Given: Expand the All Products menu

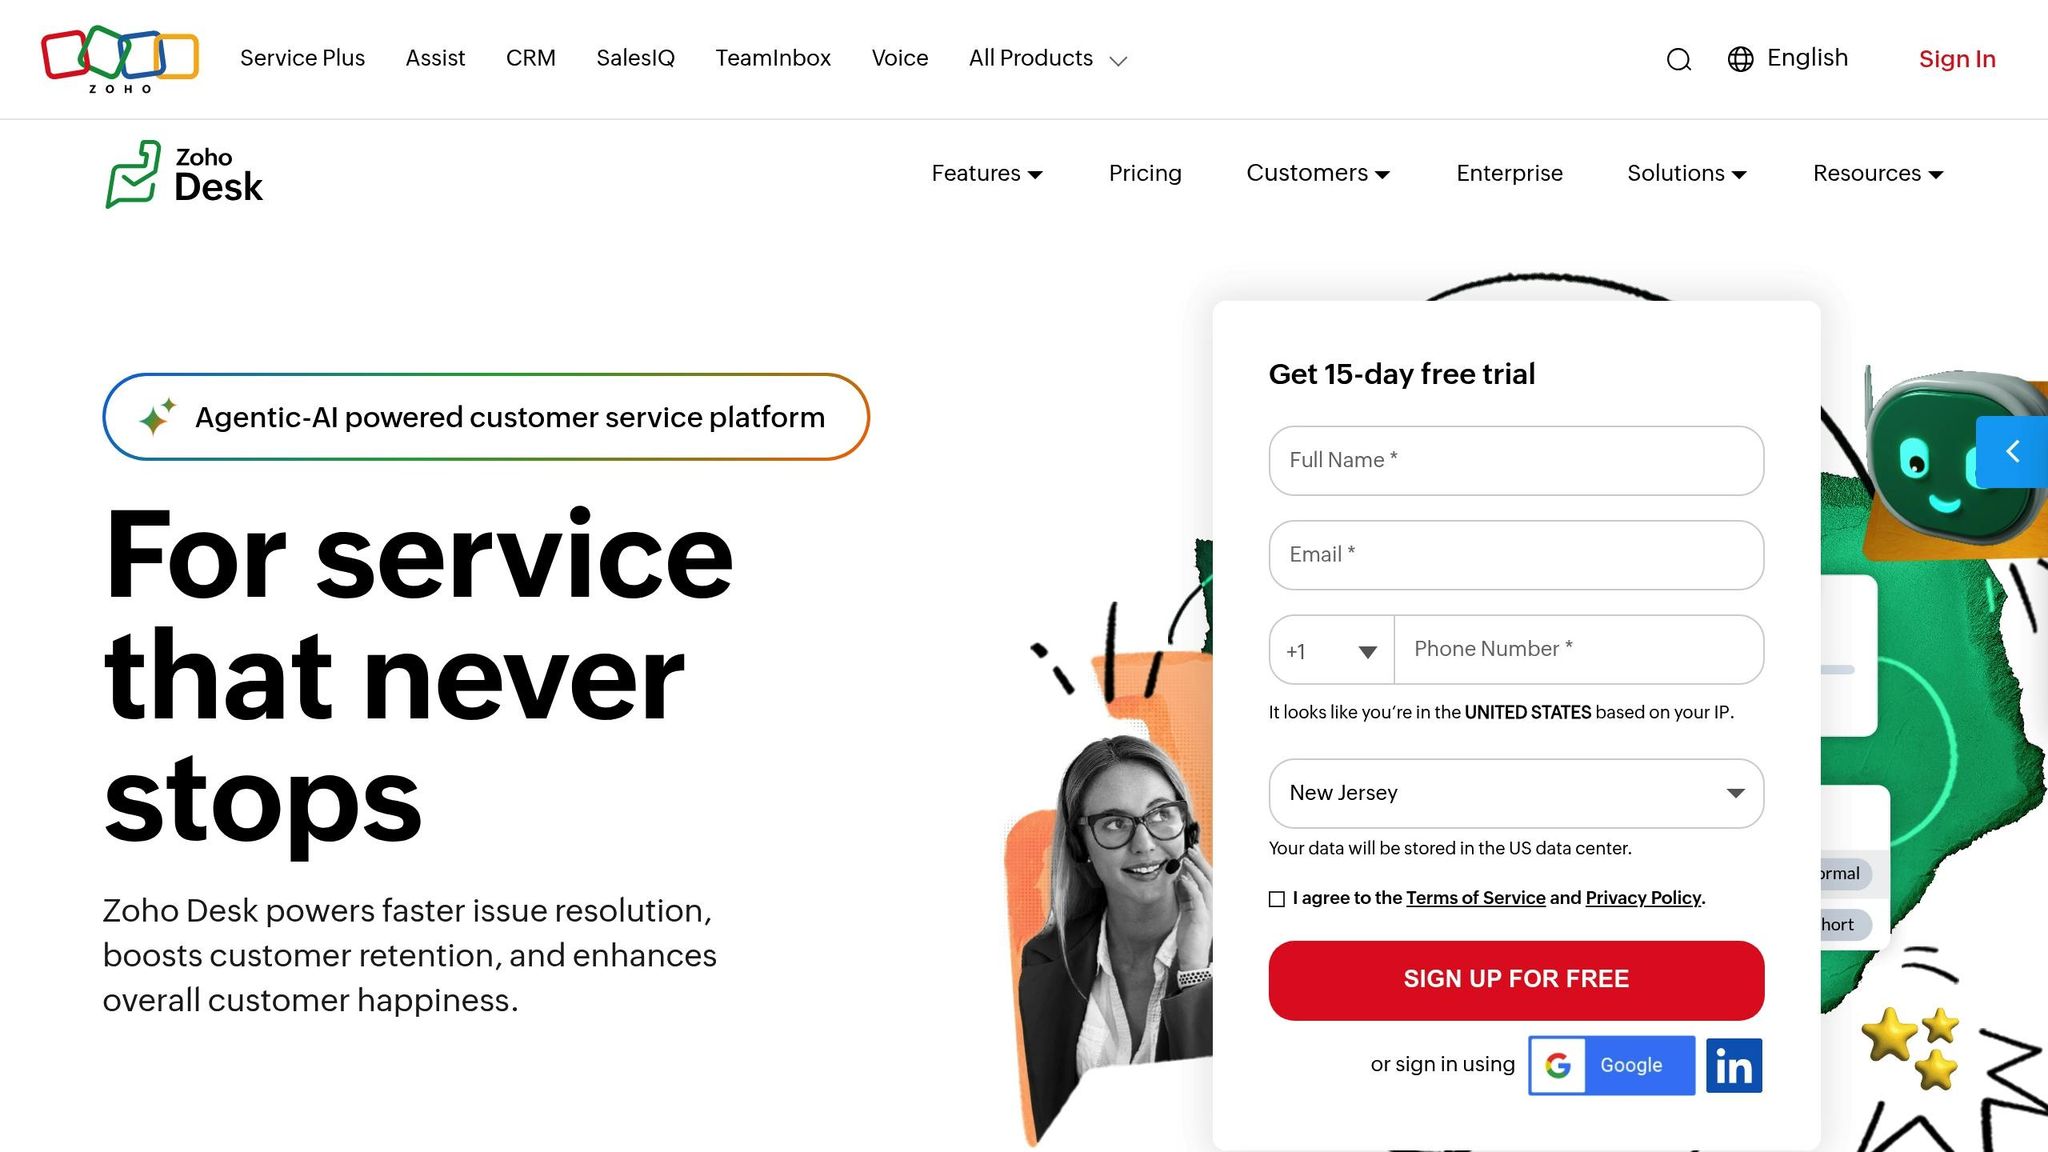Looking at the screenshot, I should tap(1048, 59).
